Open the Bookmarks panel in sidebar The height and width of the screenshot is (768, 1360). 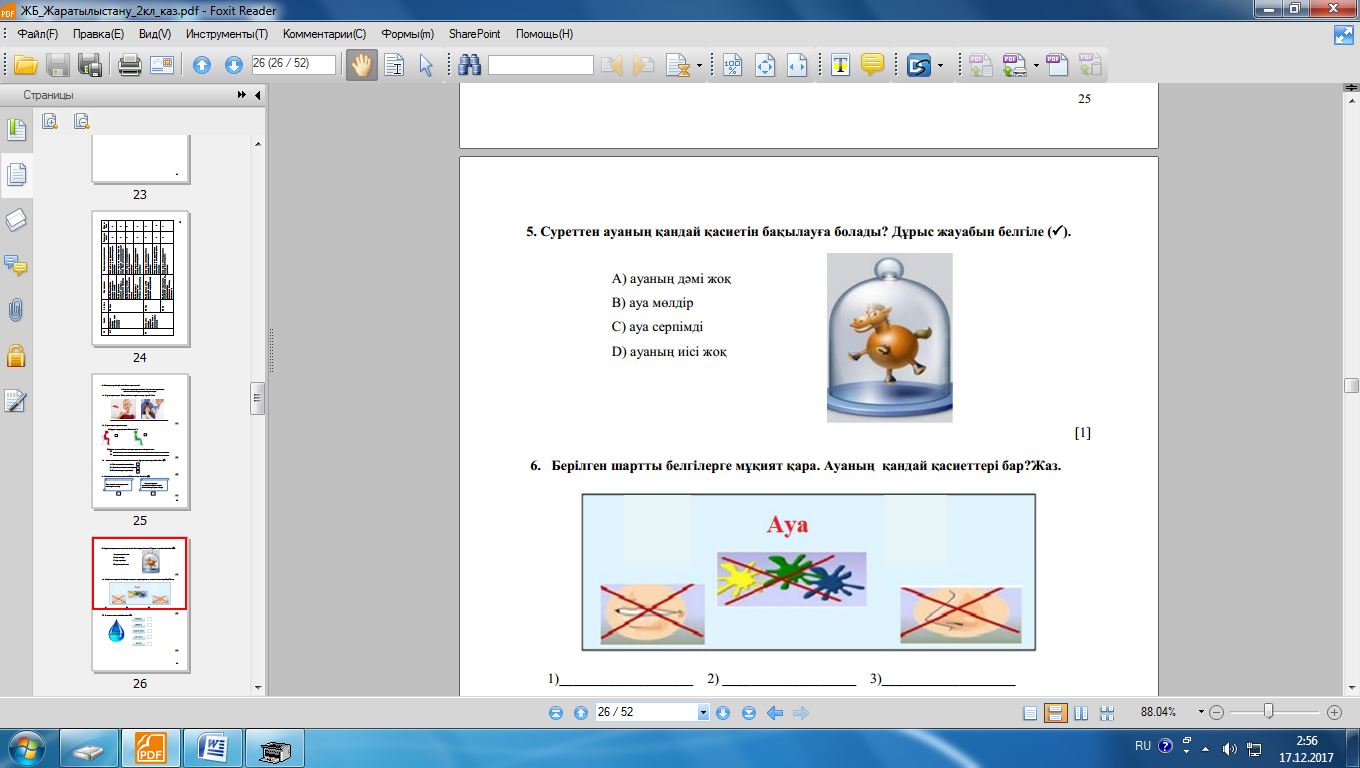pyautogui.click(x=16, y=130)
